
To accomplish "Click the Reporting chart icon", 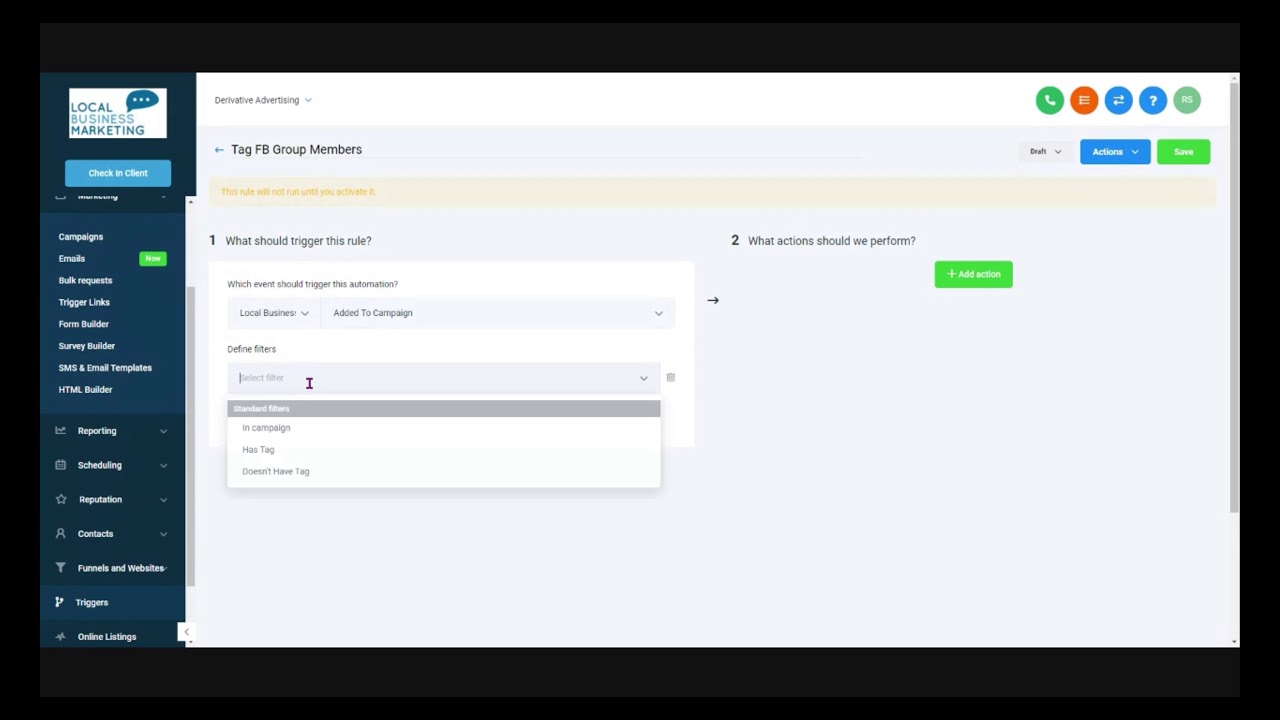I will pos(60,431).
